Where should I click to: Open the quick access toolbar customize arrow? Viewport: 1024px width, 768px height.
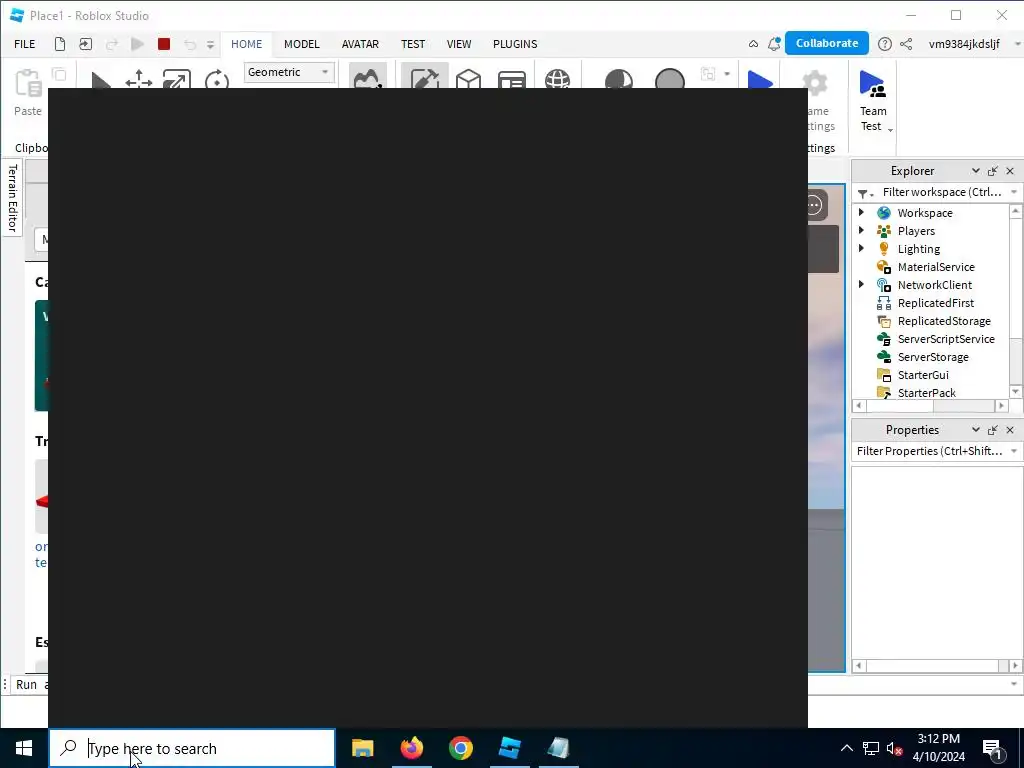(210, 44)
